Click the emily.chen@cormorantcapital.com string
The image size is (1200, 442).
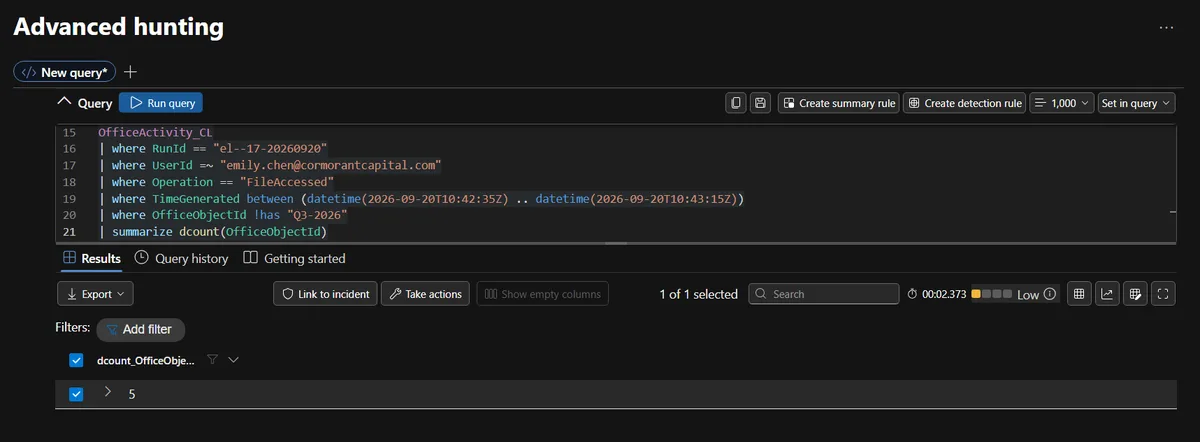point(330,164)
